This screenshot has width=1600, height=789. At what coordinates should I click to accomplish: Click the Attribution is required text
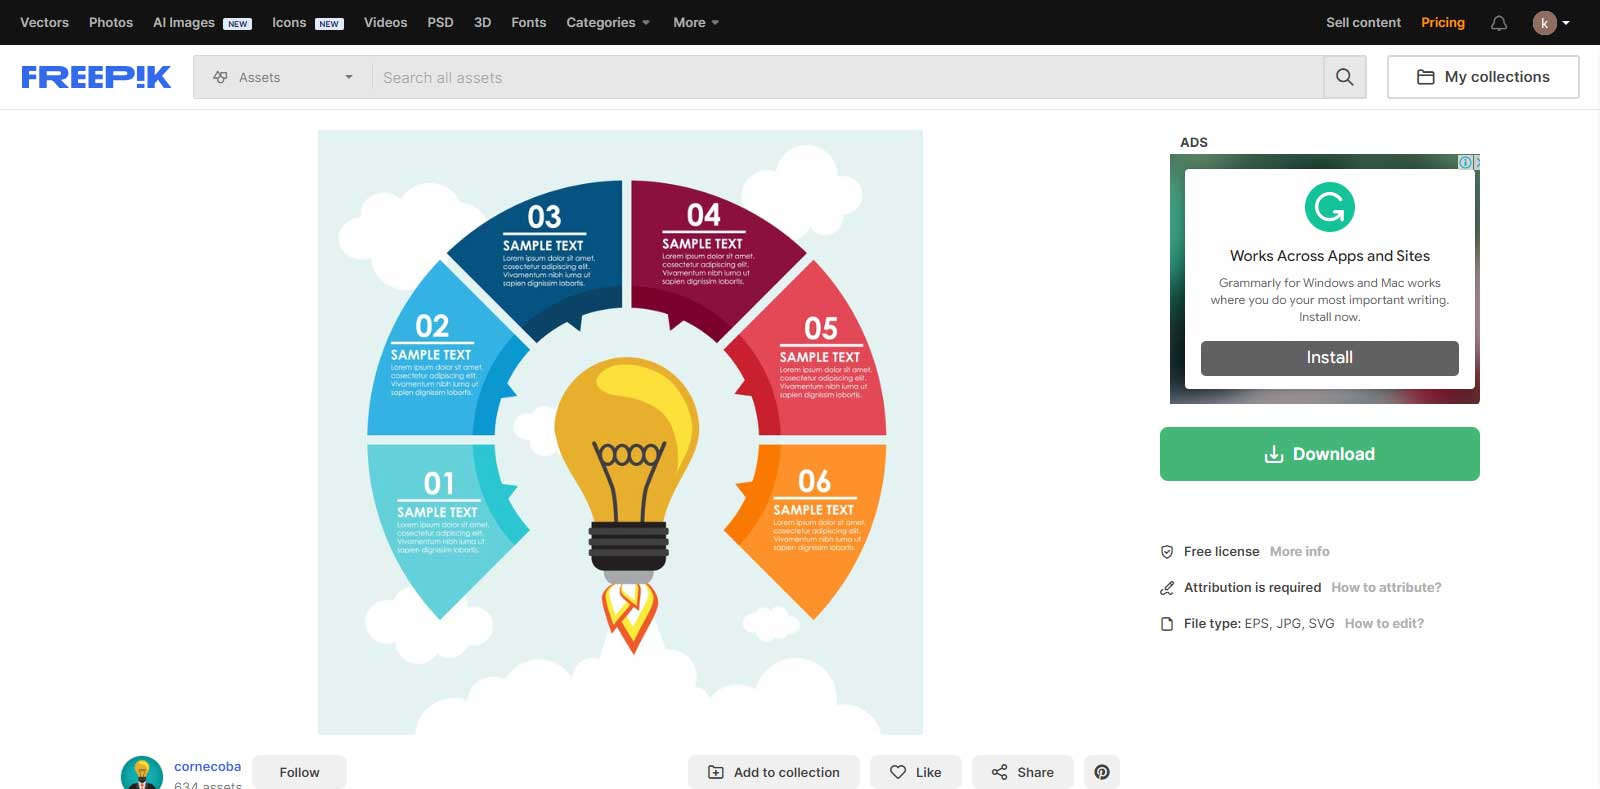tap(1252, 587)
